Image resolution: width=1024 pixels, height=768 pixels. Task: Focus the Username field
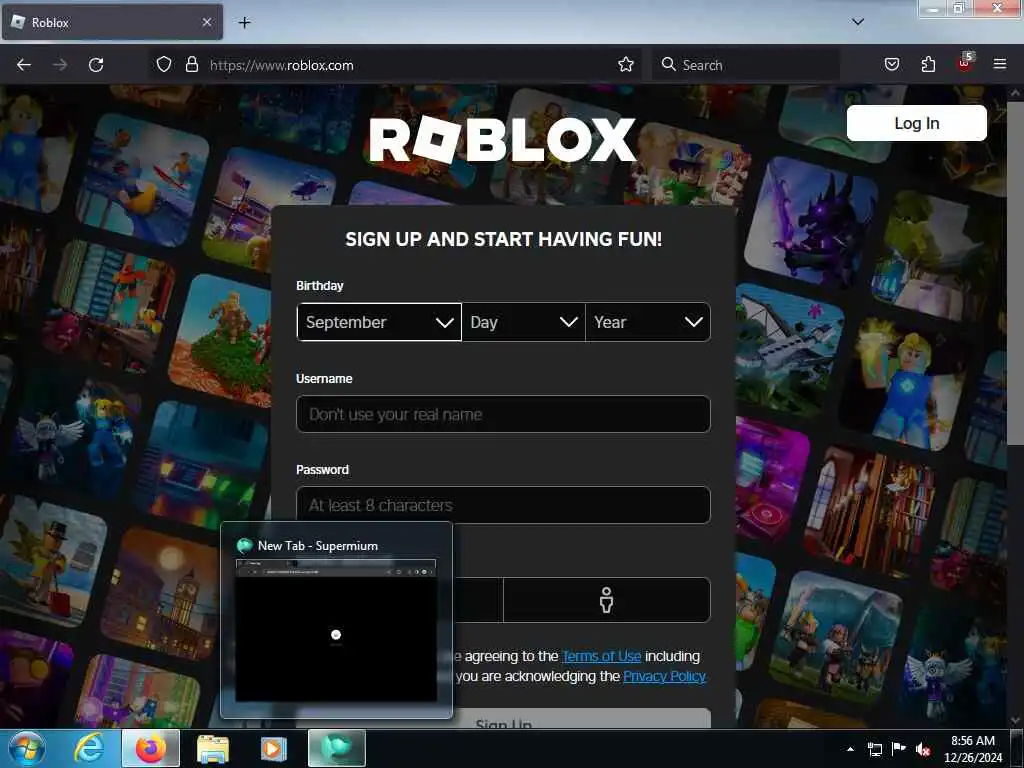(x=503, y=414)
